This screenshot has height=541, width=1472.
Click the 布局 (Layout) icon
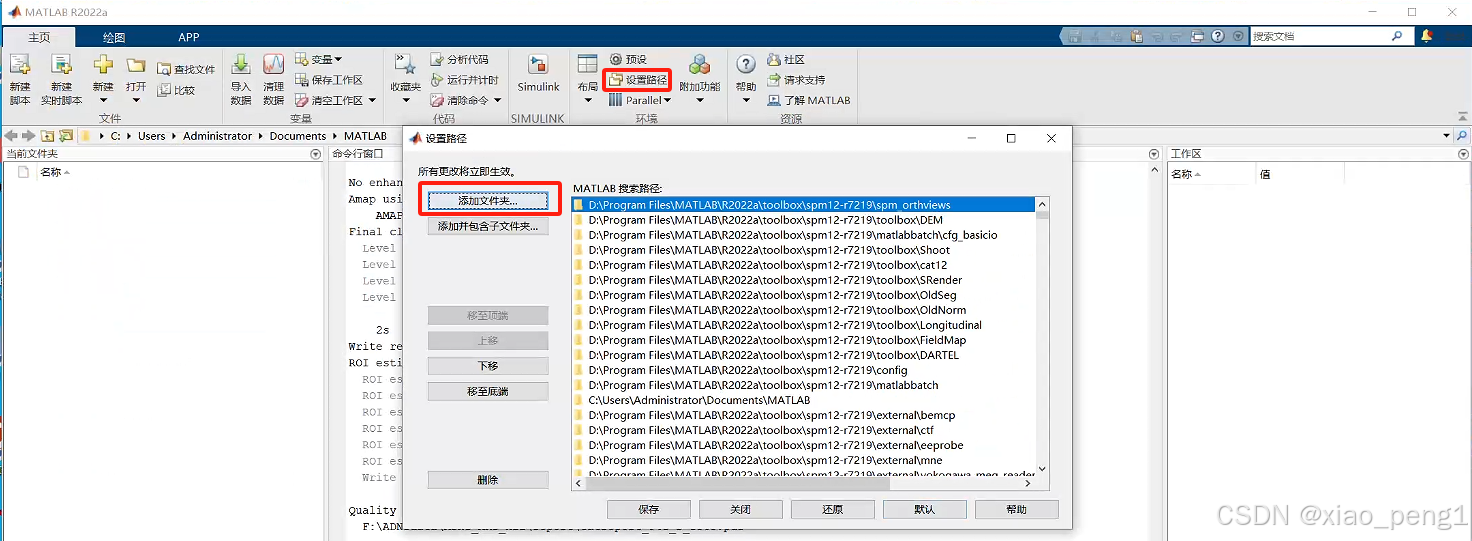click(x=587, y=65)
